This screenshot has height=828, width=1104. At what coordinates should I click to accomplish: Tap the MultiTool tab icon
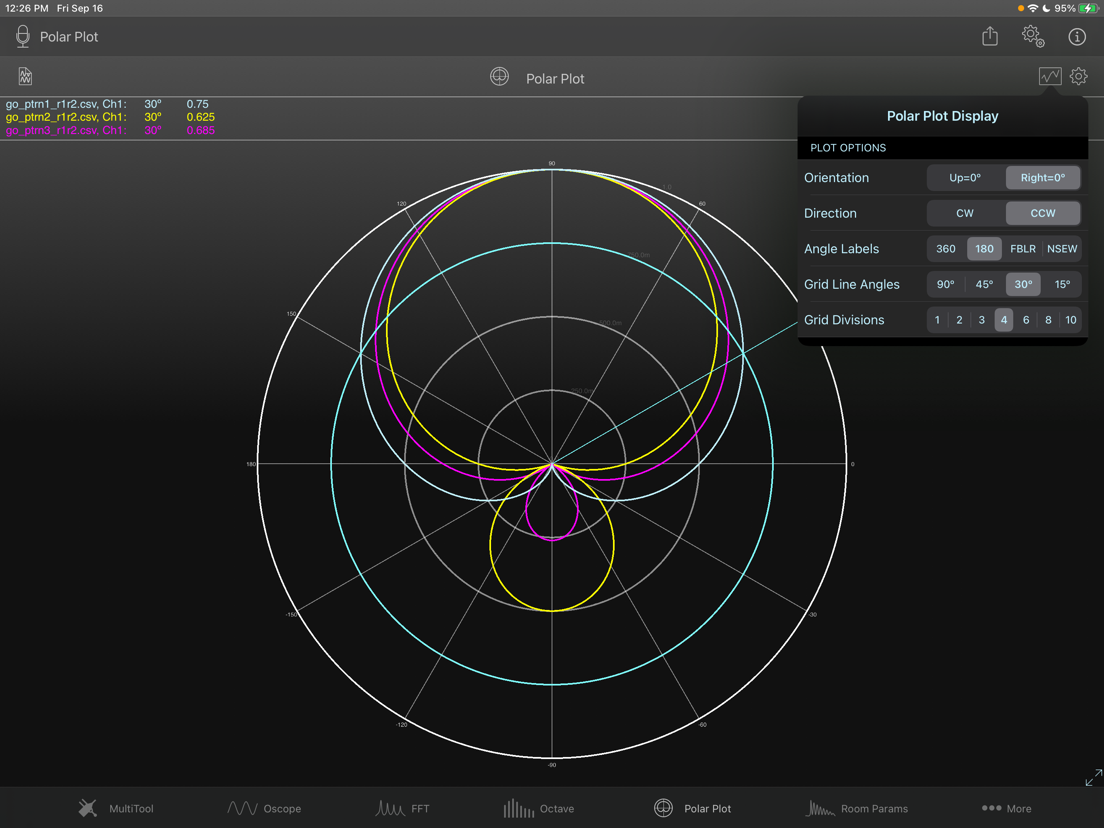point(88,808)
